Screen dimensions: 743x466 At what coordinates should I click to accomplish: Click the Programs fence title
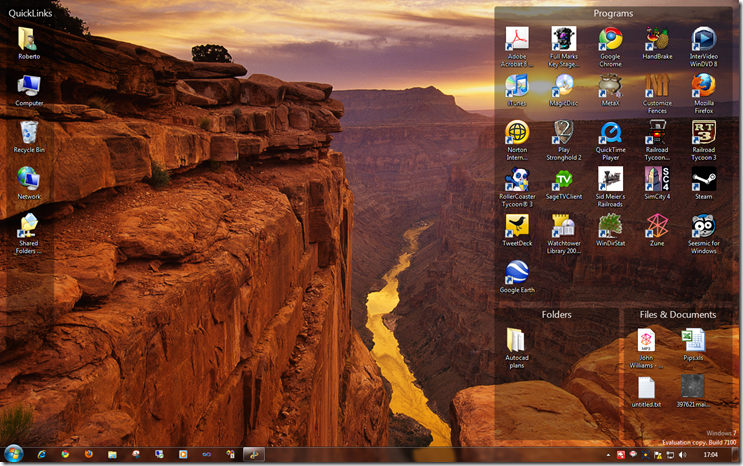613,14
